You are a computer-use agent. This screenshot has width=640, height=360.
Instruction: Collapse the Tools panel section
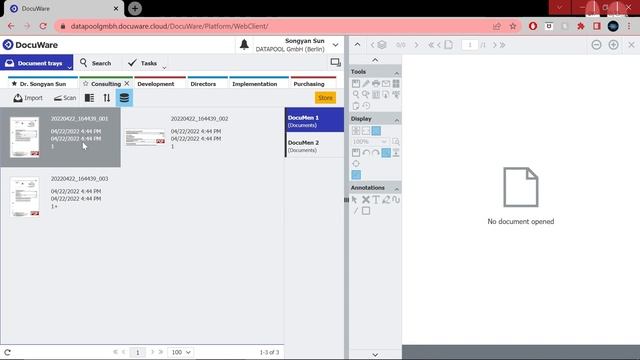pos(396,73)
